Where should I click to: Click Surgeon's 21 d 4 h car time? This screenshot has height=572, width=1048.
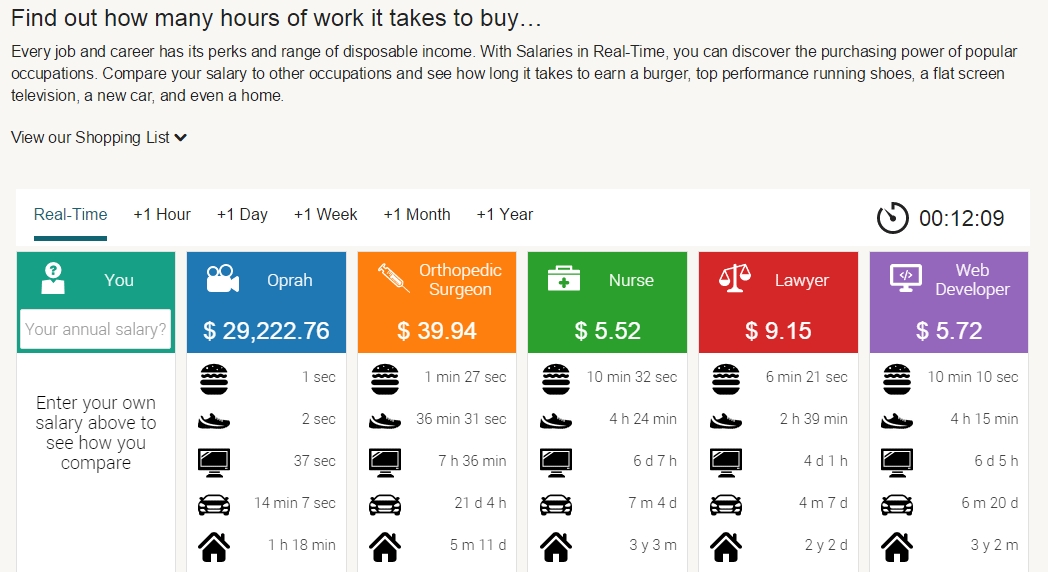point(480,503)
